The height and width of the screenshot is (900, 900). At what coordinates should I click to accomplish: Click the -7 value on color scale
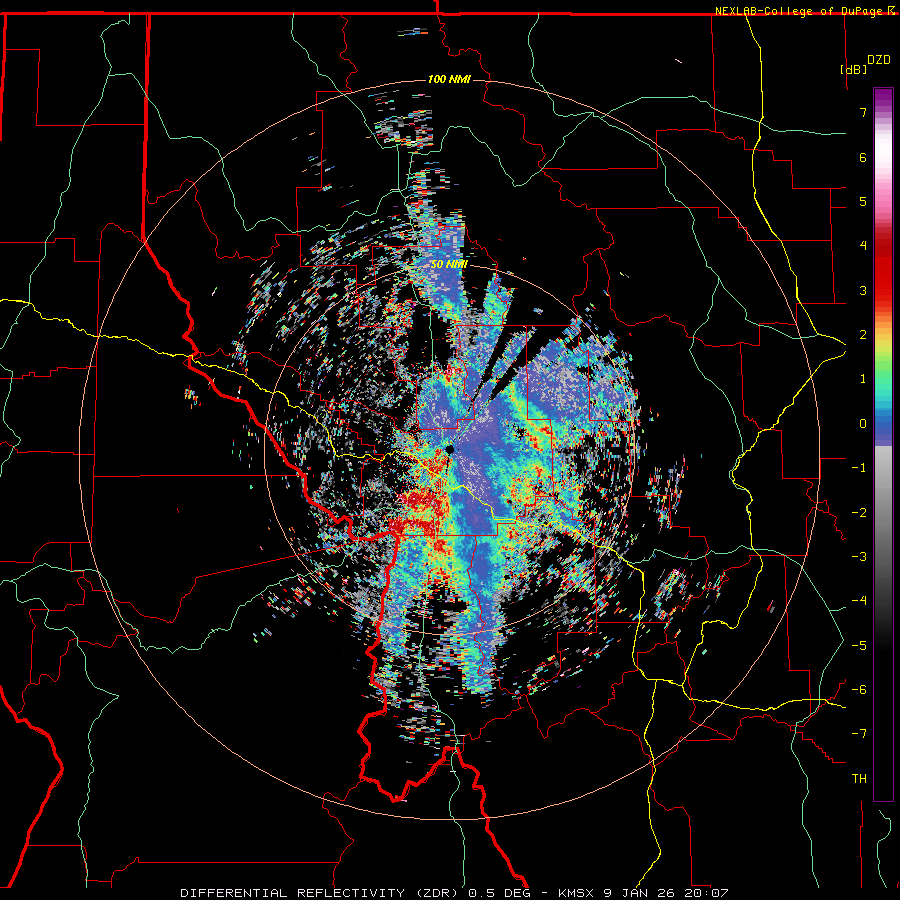tap(859, 734)
